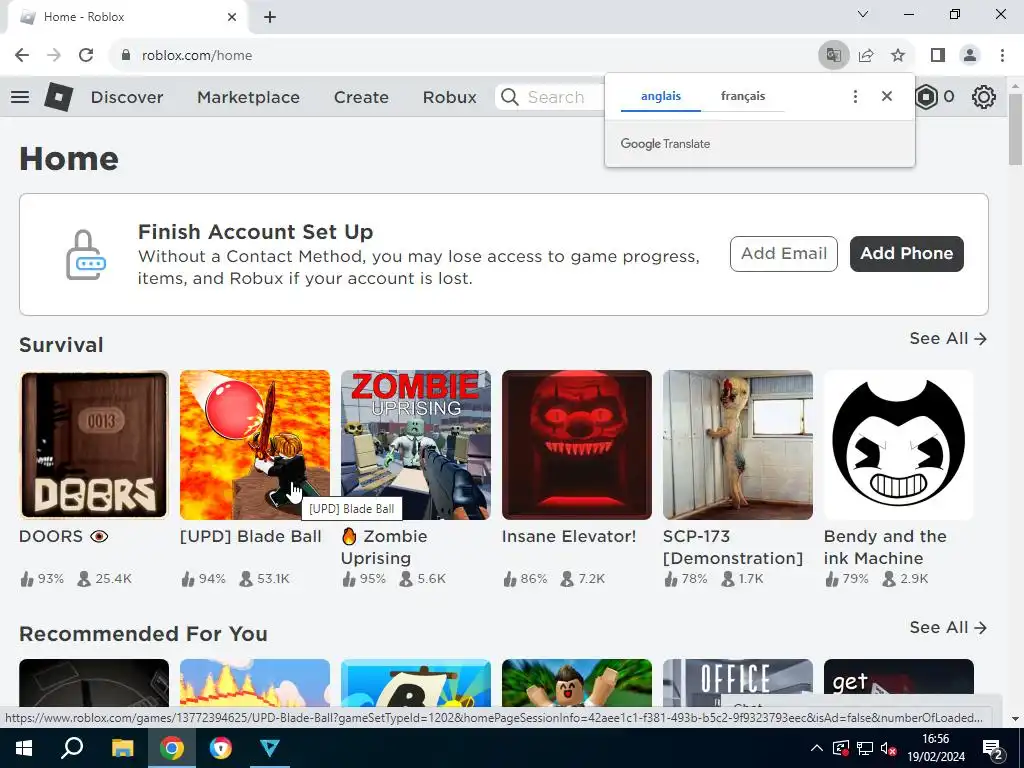
Task: Open the Brave browser taskbar icon
Action: (x=221, y=748)
